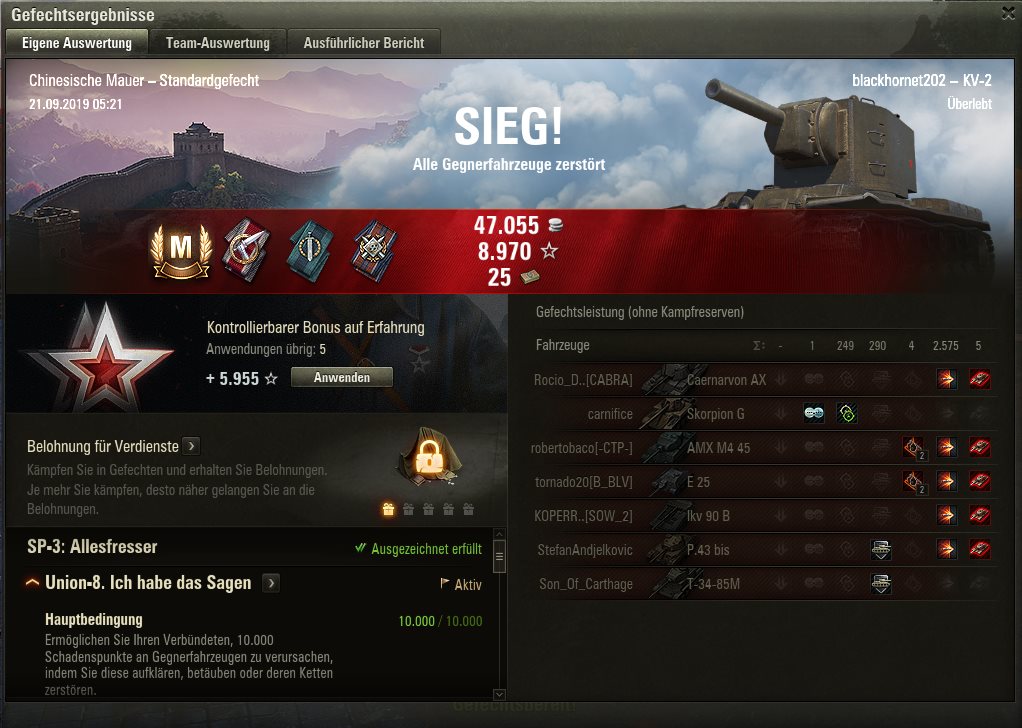The image size is (1022, 728).
Task: Open details arrow next to Union-8 mission
Action: pos(271,583)
